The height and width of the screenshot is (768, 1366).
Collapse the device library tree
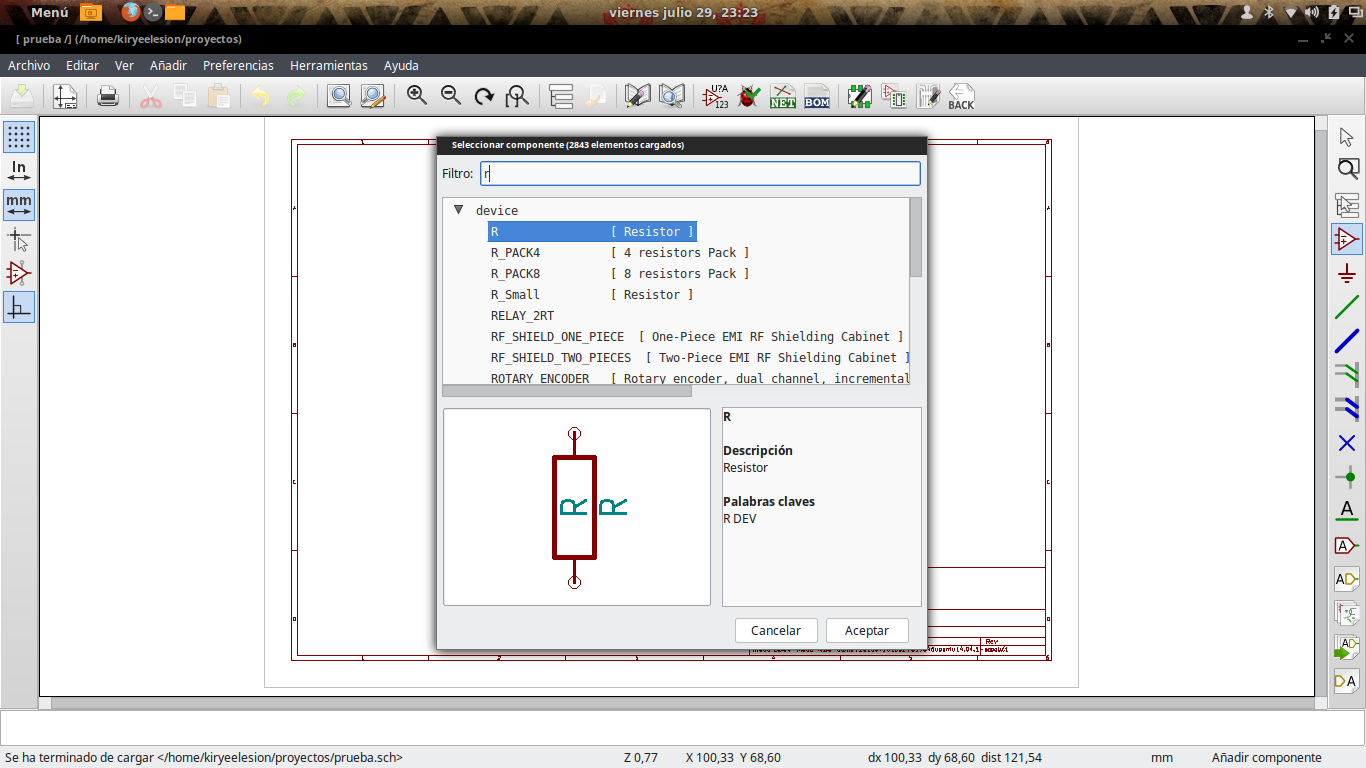[459, 210]
